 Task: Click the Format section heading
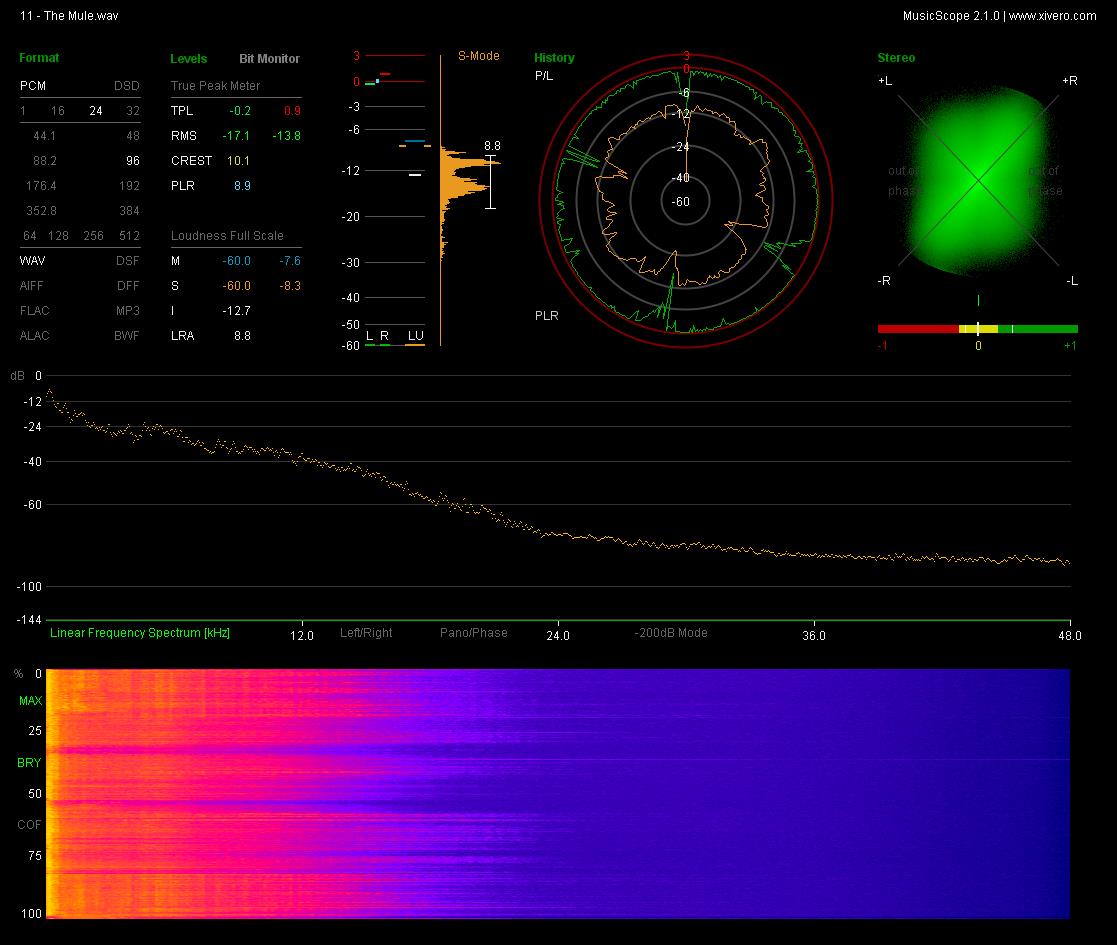pos(39,58)
